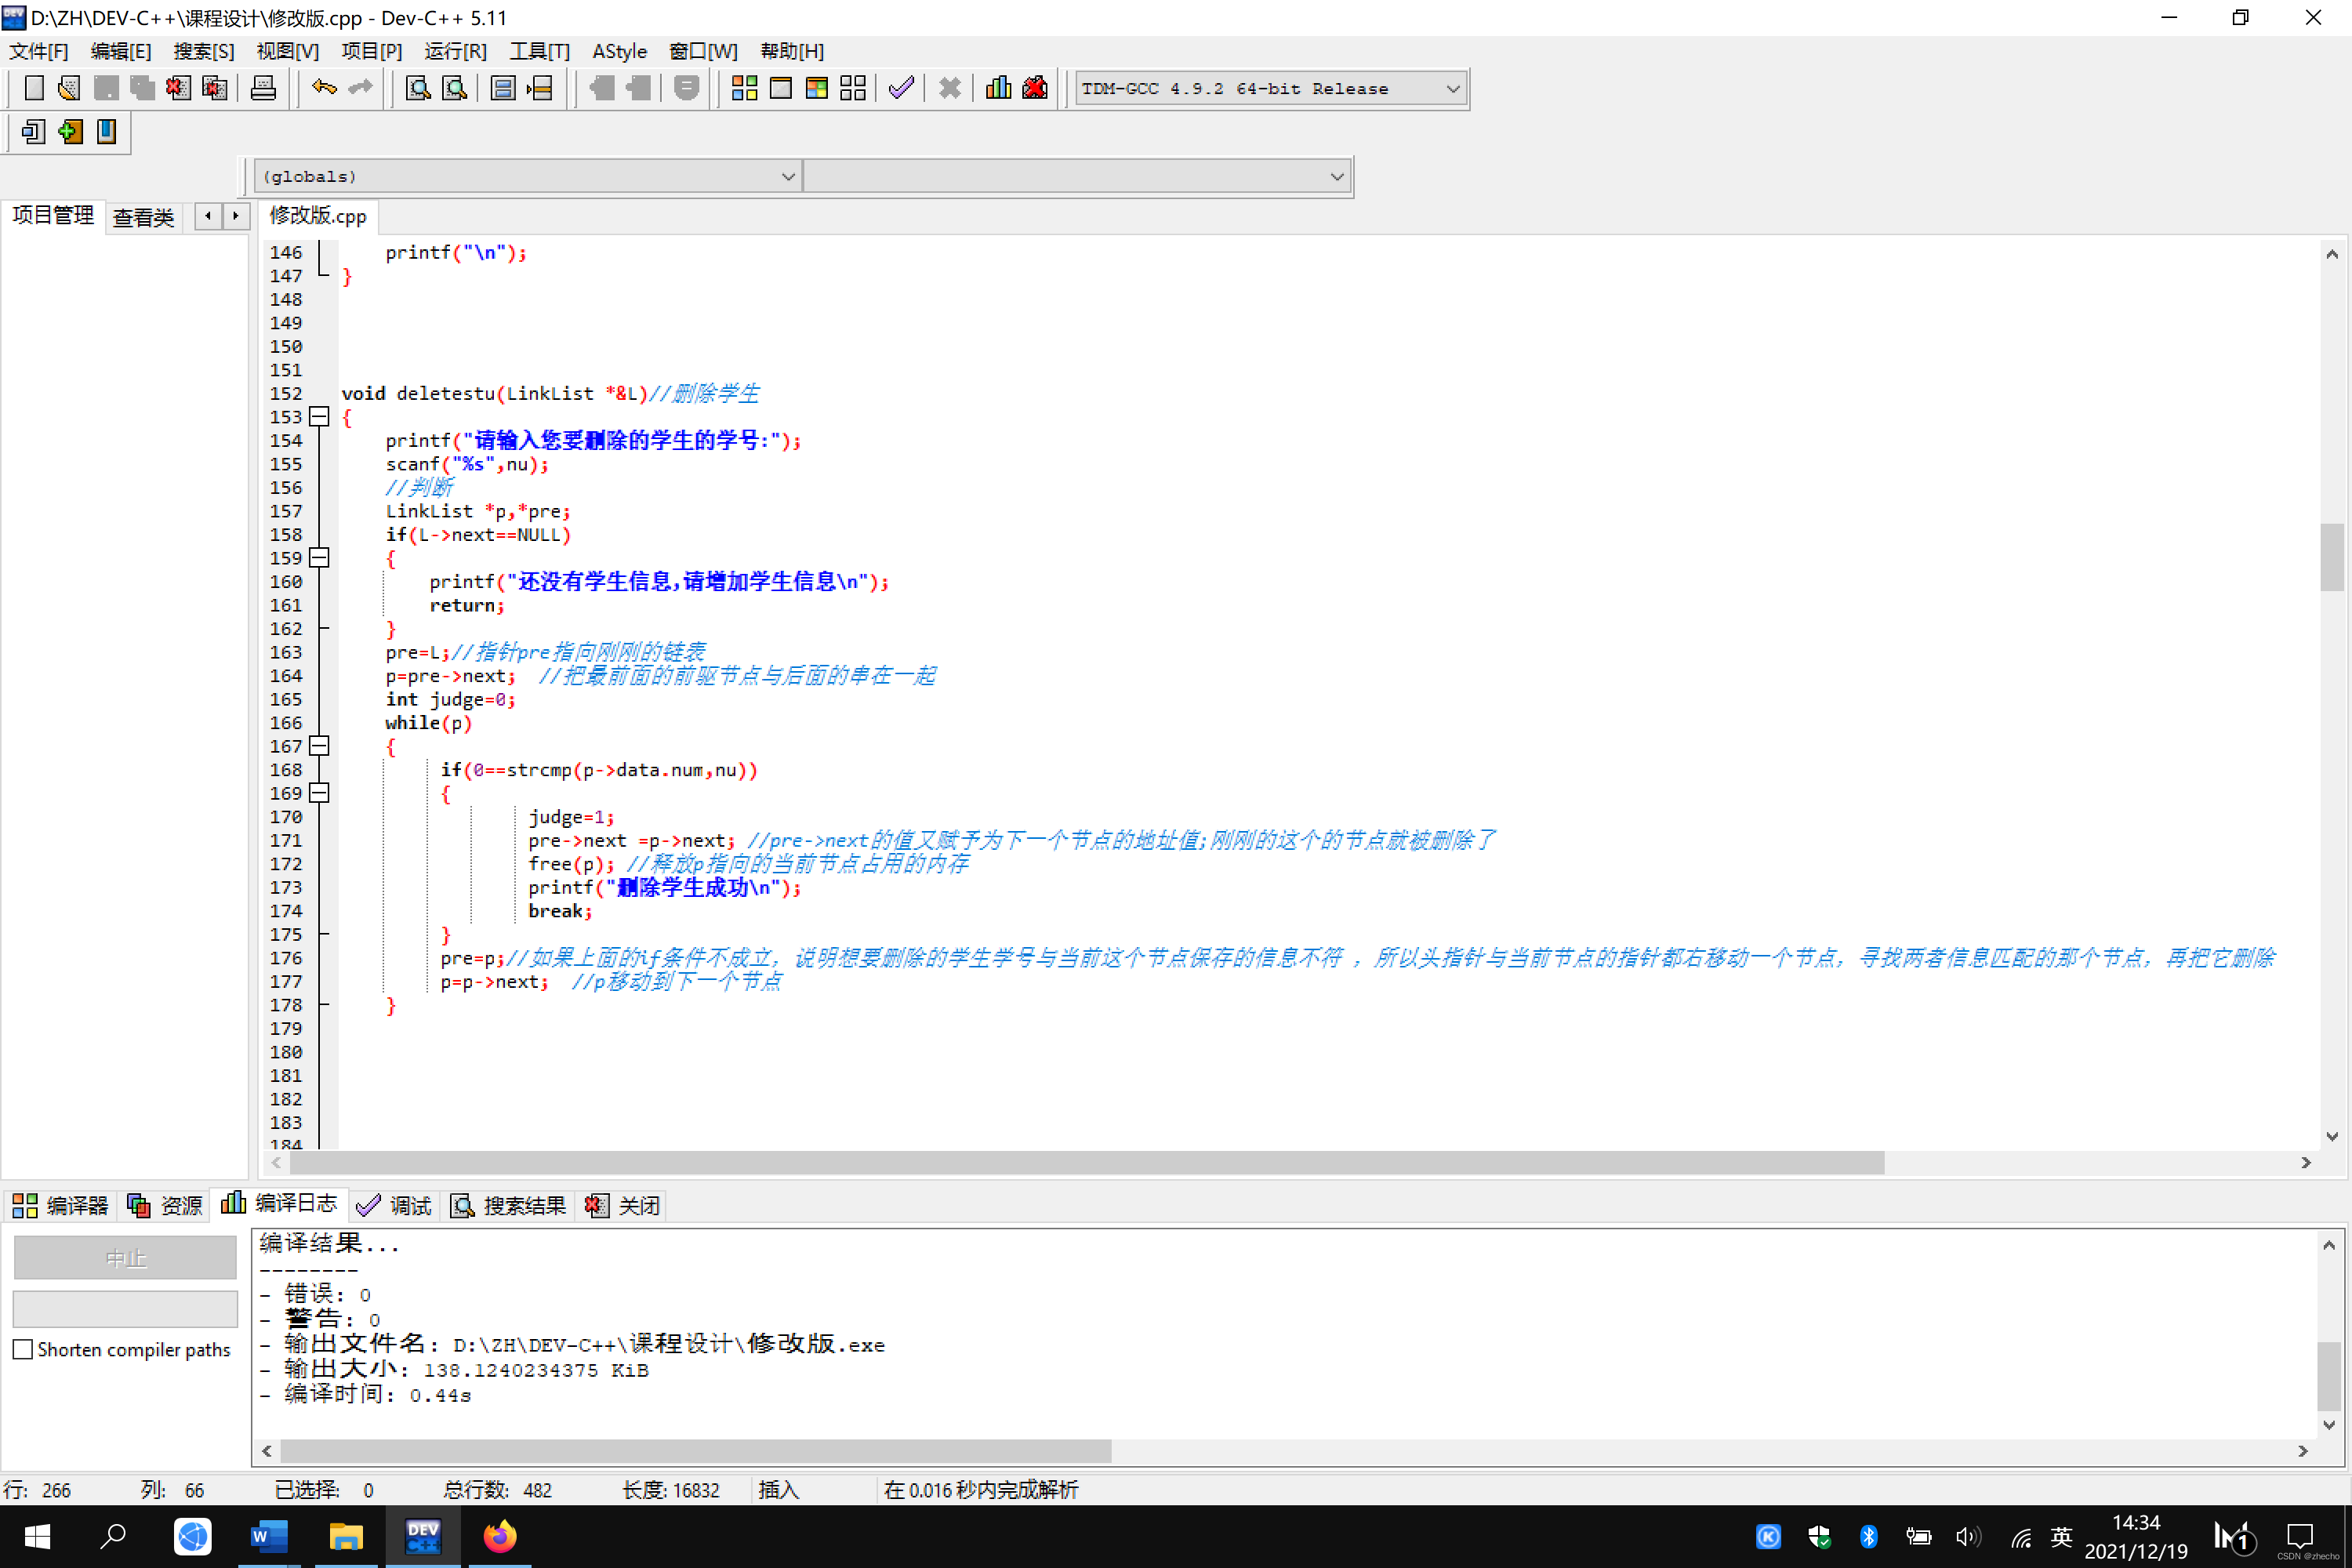Image resolution: width=2352 pixels, height=1568 pixels.
Task: Click the Undo arrow icon
Action: coord(323,88)
